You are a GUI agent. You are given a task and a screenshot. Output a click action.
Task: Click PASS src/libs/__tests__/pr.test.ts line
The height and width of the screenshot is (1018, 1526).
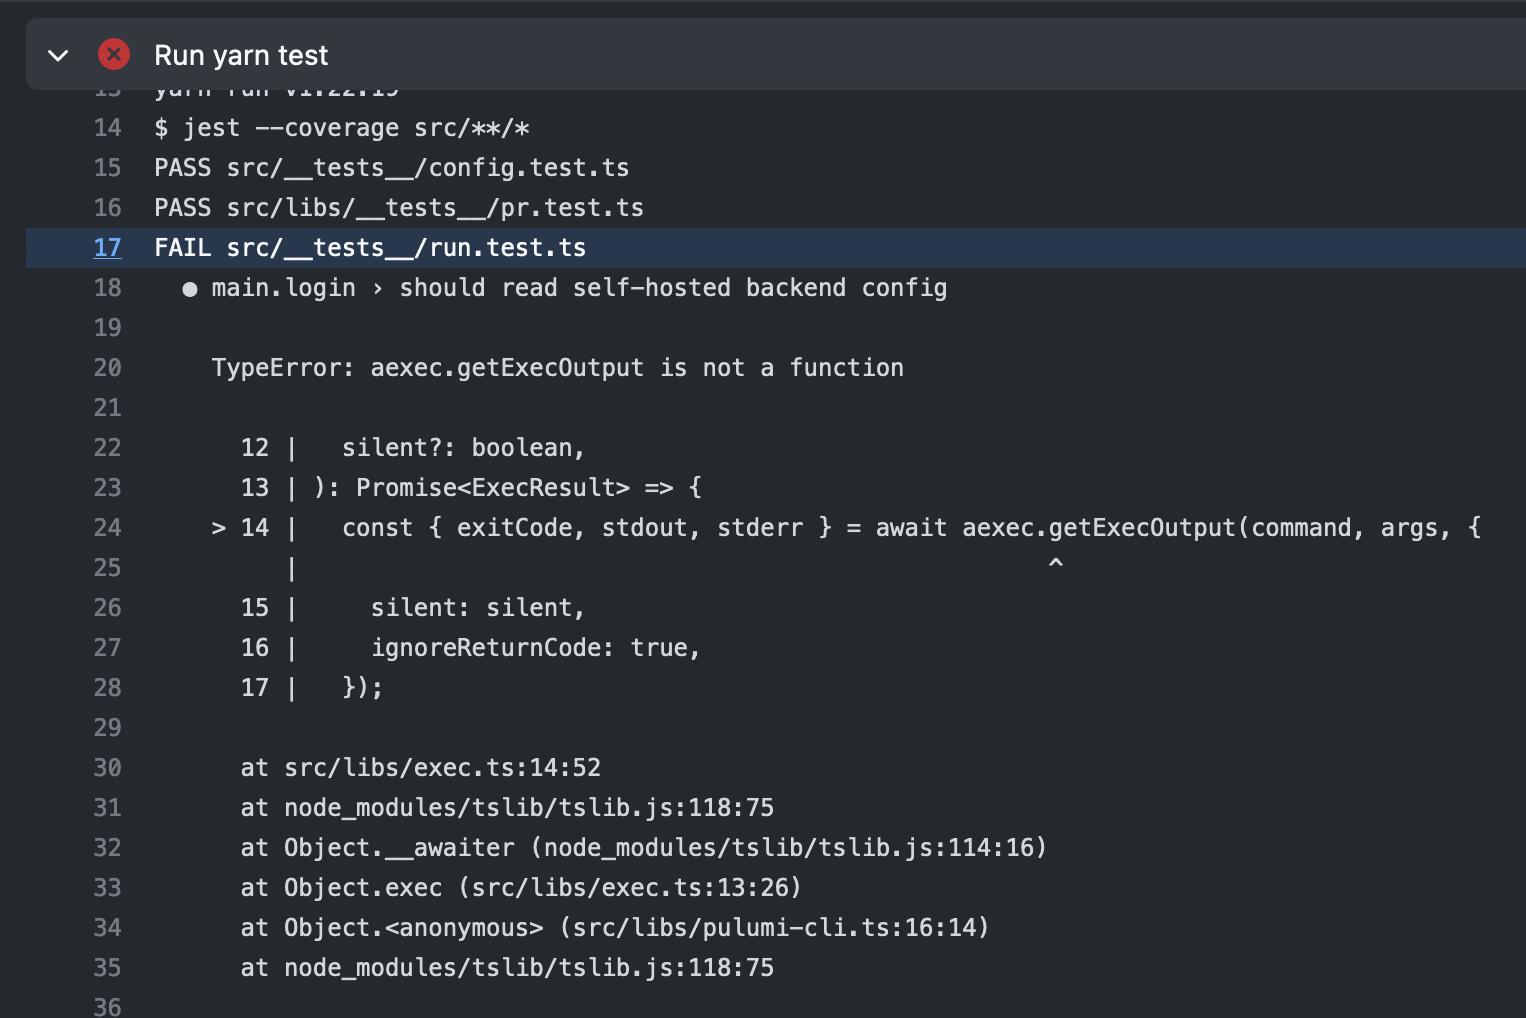pos(399,208)
